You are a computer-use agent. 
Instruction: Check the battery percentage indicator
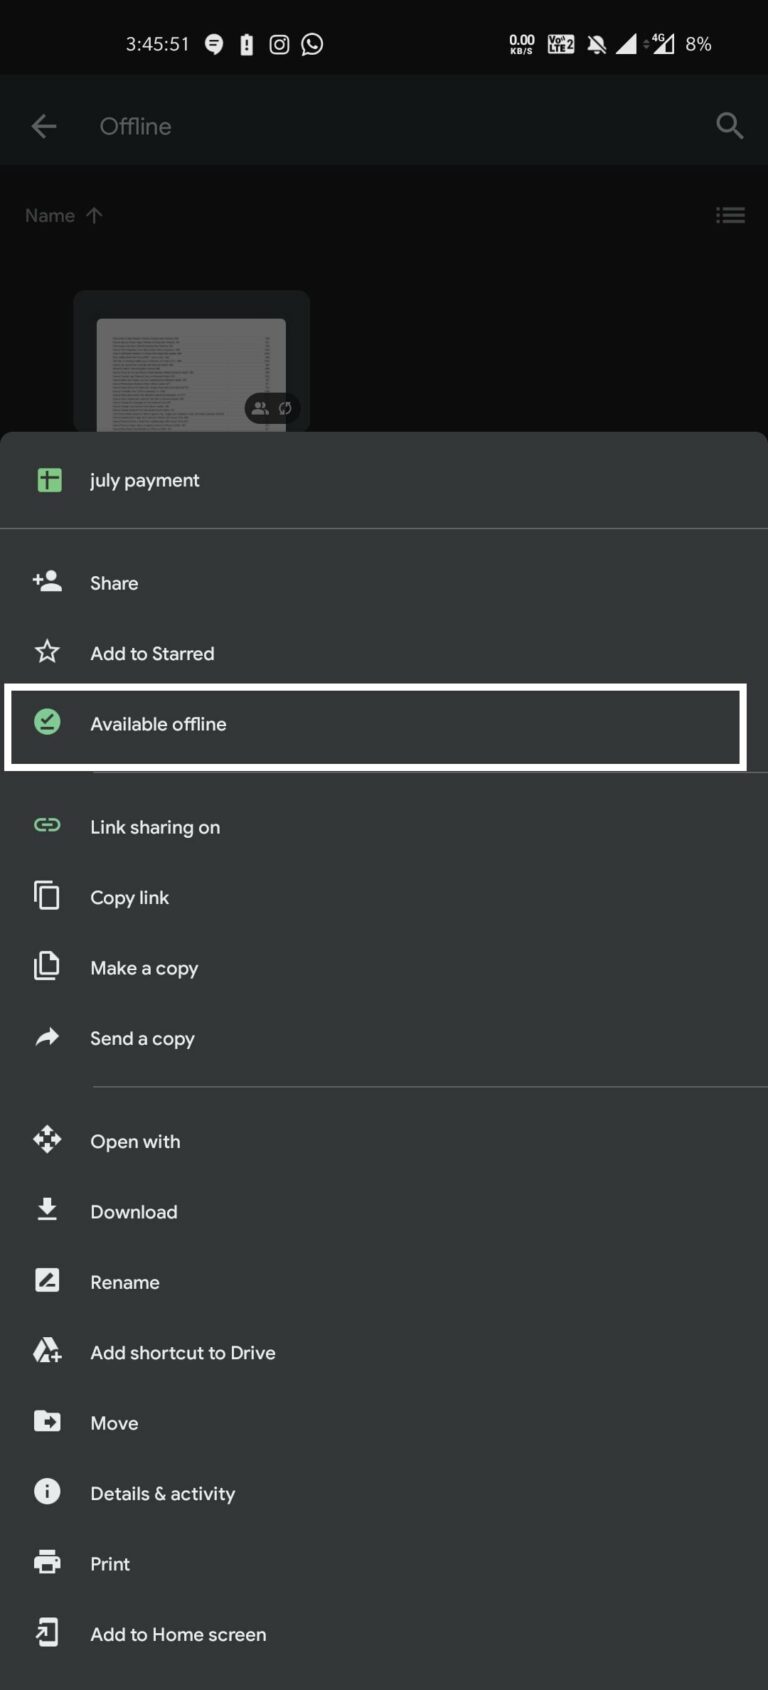pos(697,44)
